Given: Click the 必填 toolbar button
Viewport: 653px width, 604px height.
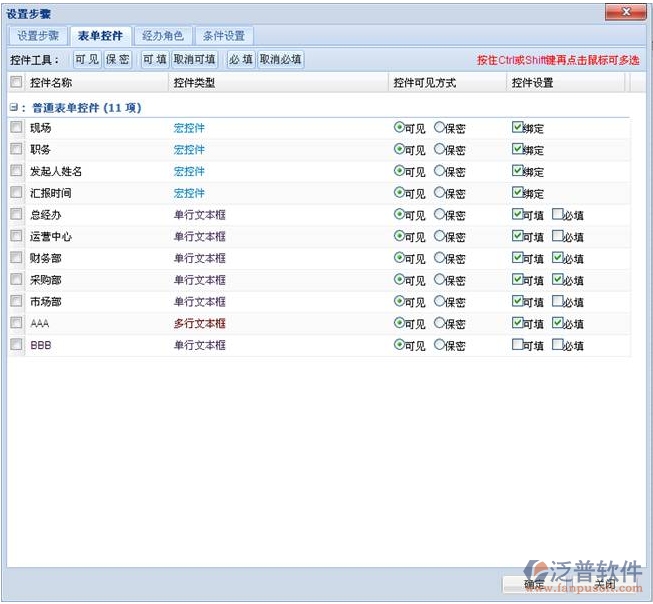Looking at the screenshot, I should tap(240, 60).
